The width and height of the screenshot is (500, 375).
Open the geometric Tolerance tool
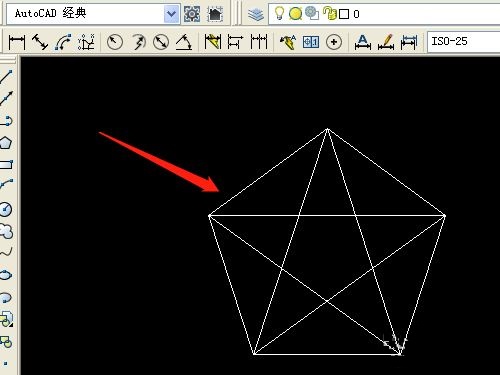click(311, 42)
